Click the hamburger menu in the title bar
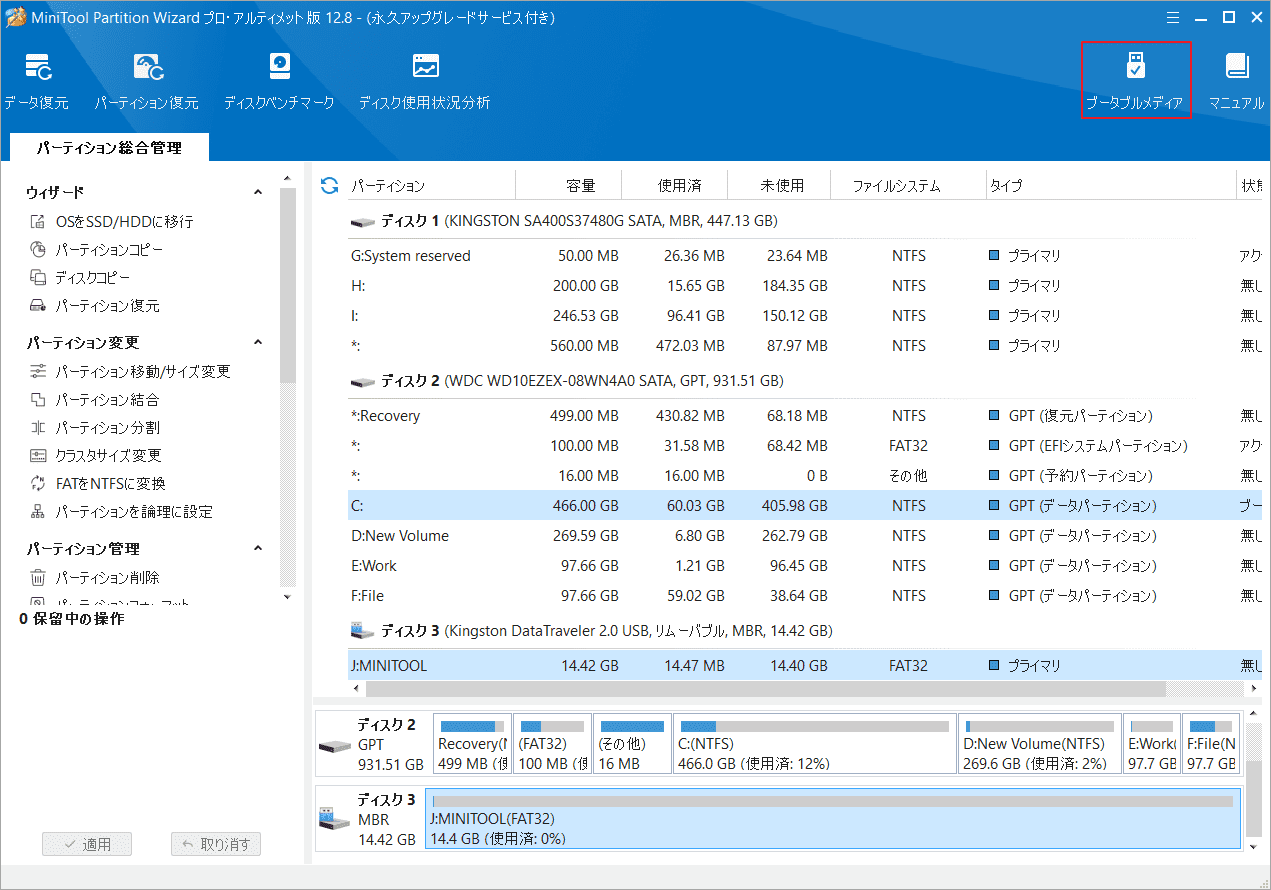This screenshot has height=890, width=1271. point(1172,16)
